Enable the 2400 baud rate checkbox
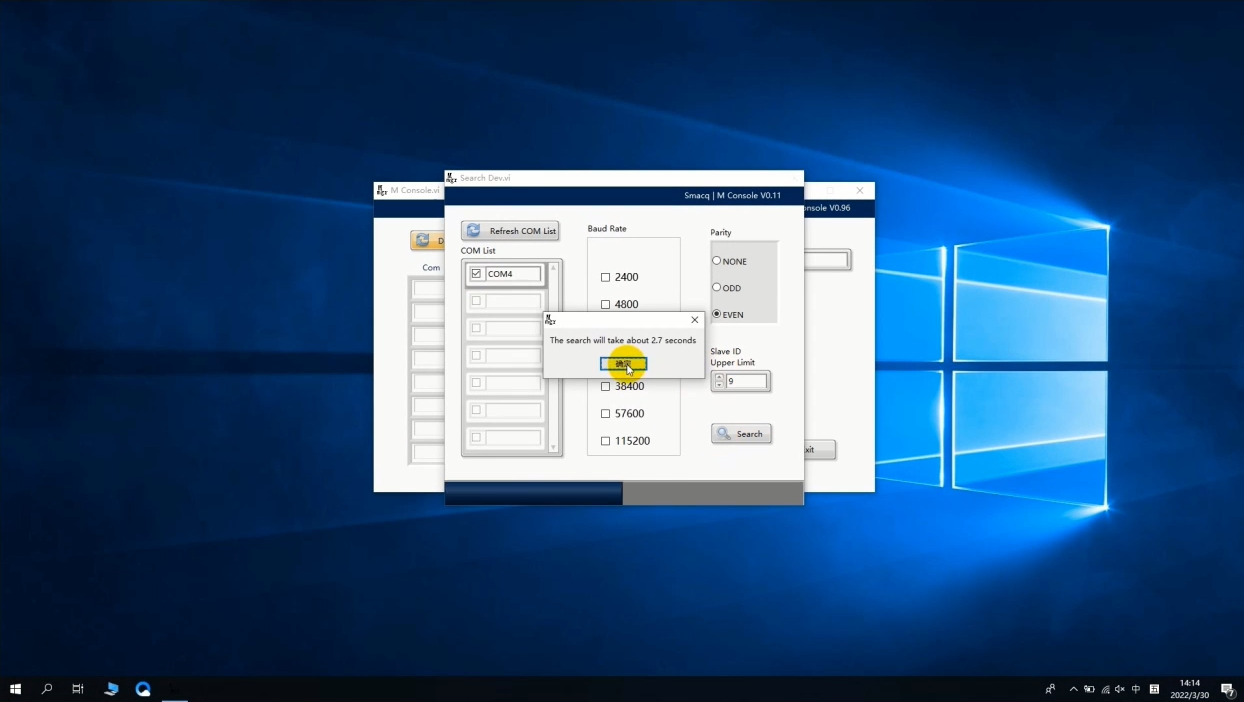 [605, 277]
